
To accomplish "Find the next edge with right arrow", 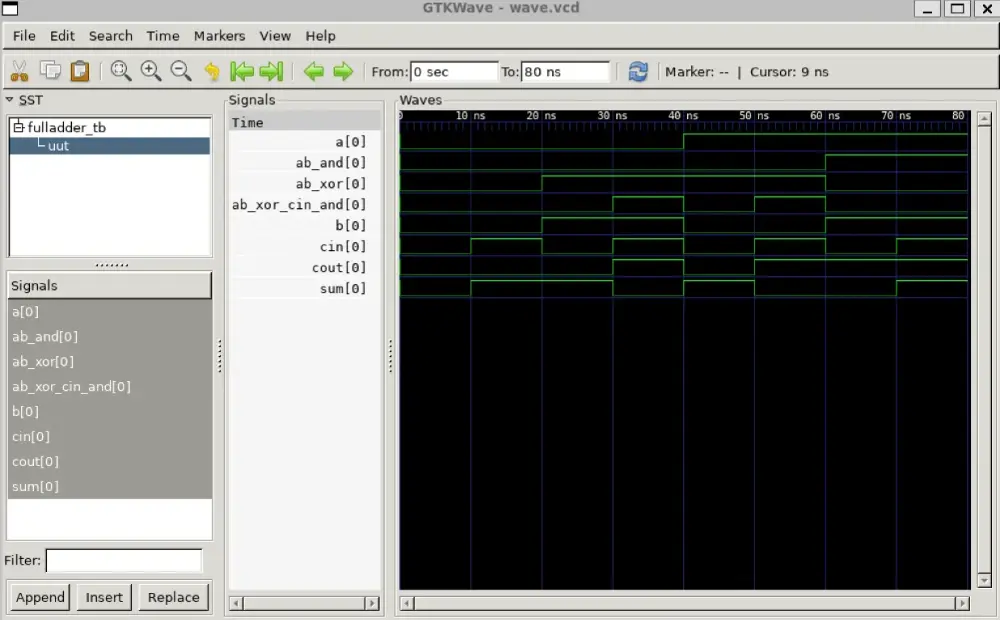I will coord(343,71).
